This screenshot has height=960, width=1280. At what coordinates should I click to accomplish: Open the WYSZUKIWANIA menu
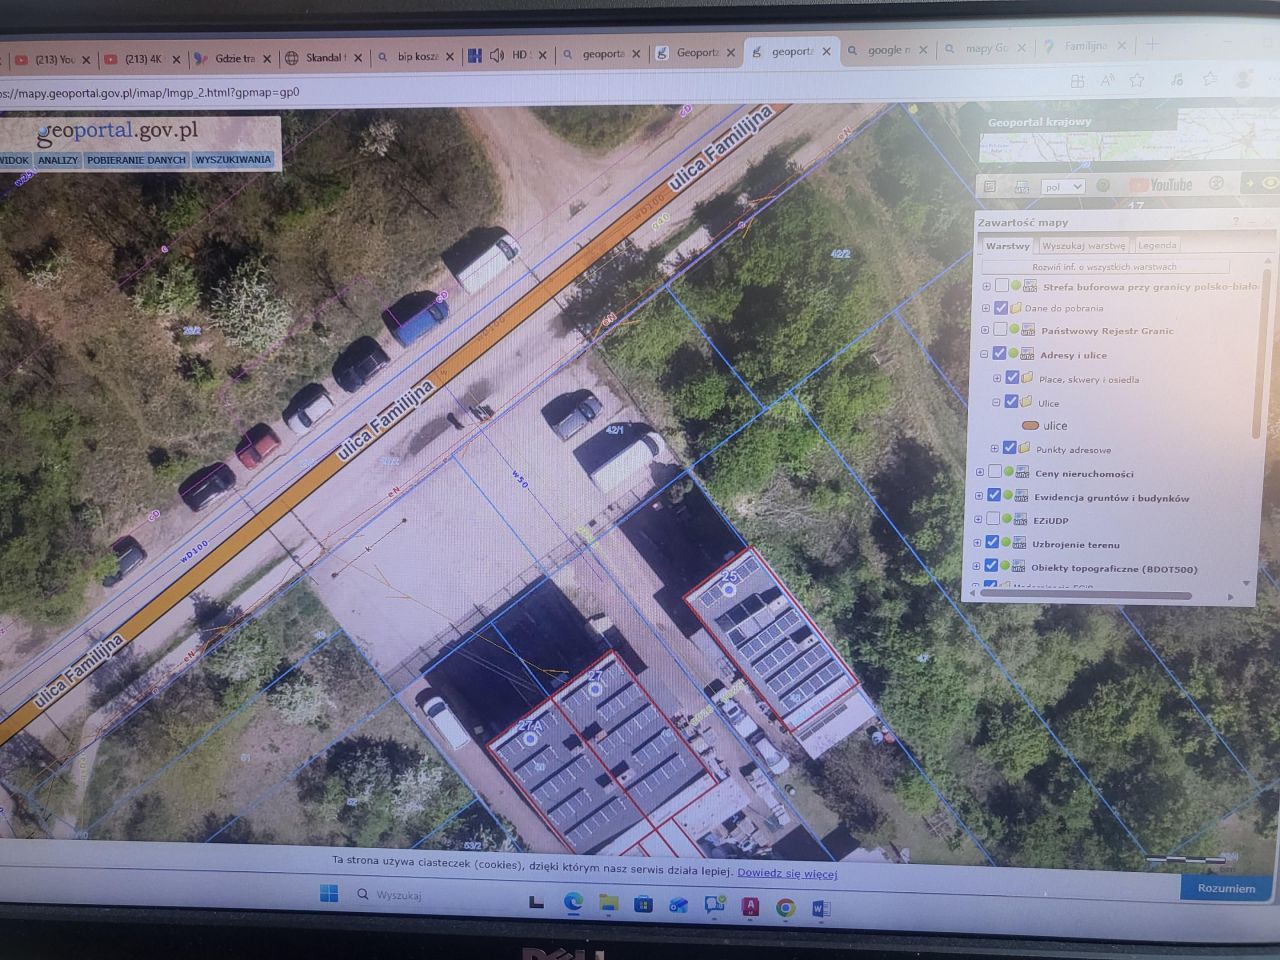pos(232,159)
